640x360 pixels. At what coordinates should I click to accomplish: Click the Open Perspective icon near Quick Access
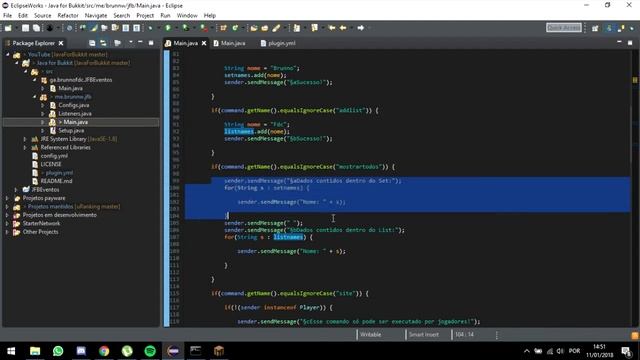(595, 28)
